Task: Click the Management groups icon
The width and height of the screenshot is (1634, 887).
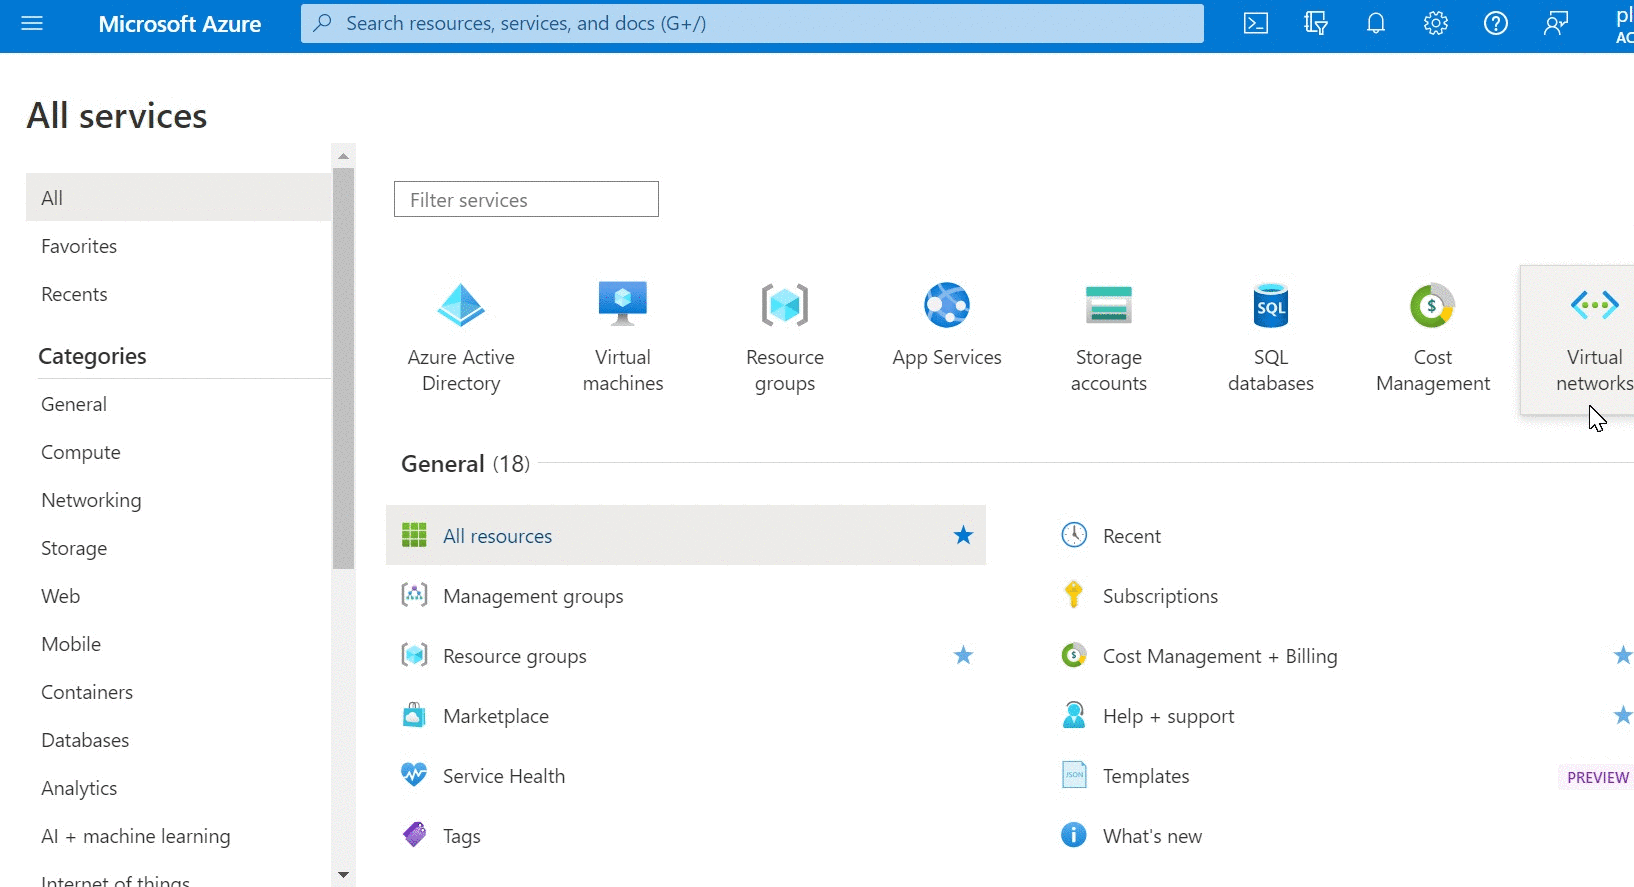Action: point(414,595)
